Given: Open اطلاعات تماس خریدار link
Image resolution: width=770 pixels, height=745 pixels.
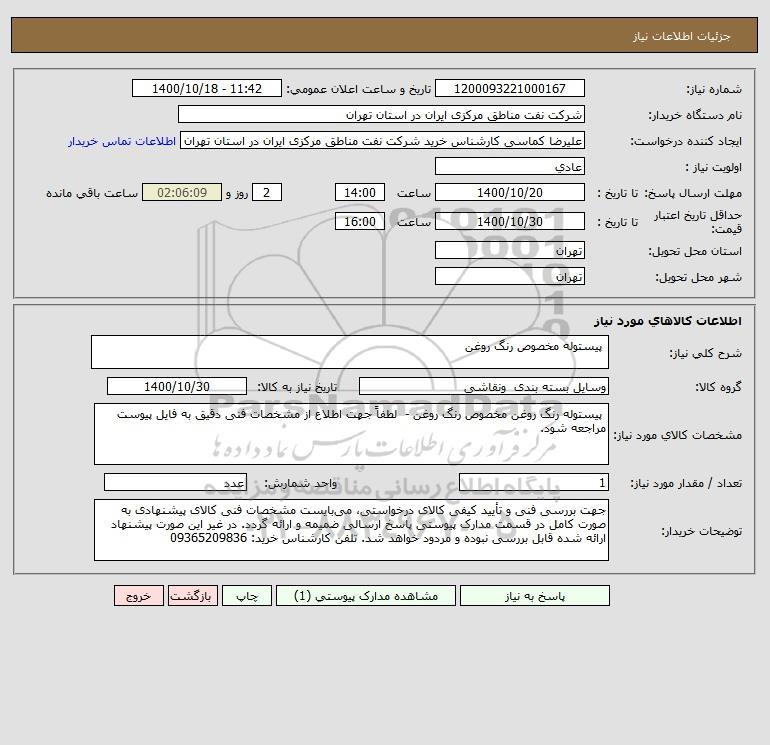Looking at the screenshot, I should [122, 141].
